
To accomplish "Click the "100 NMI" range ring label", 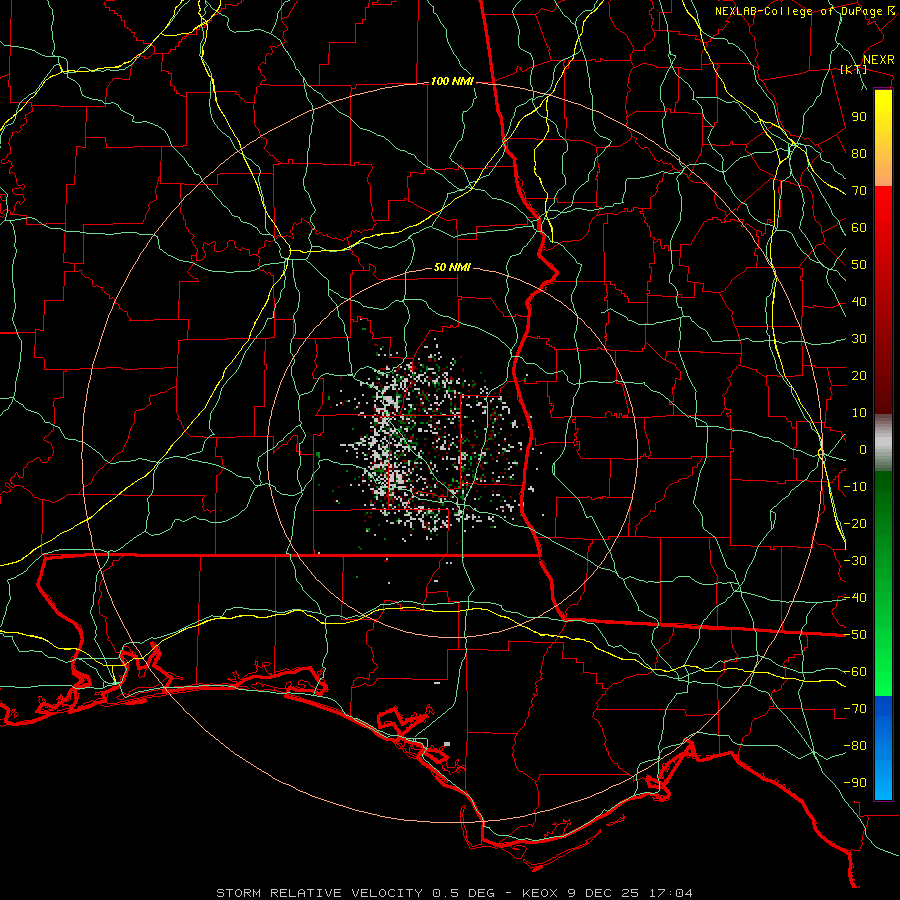I will pyautogui.click(x=452, y=82).
